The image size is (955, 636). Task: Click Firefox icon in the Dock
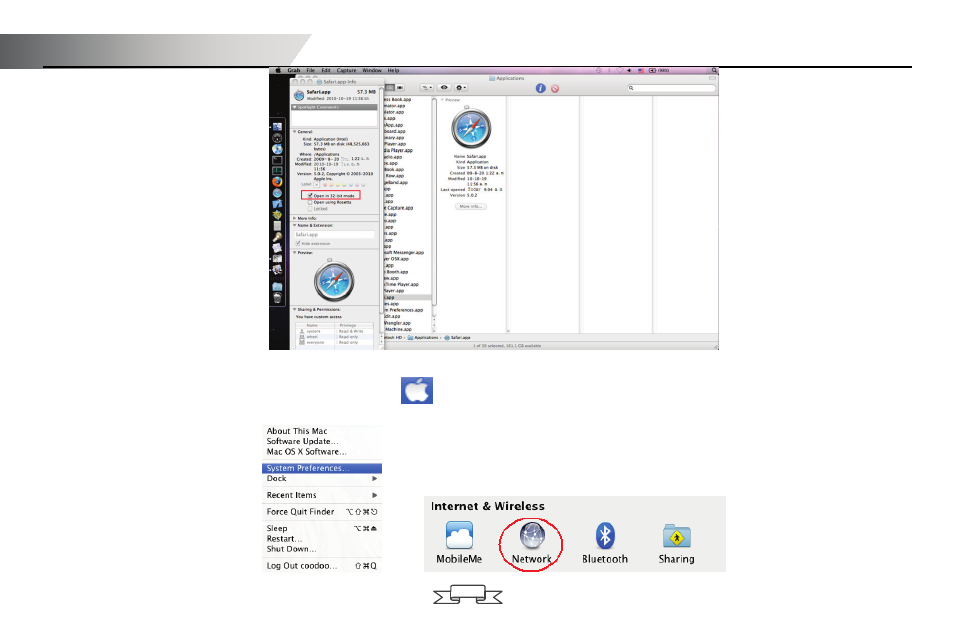tap(277, 182)
